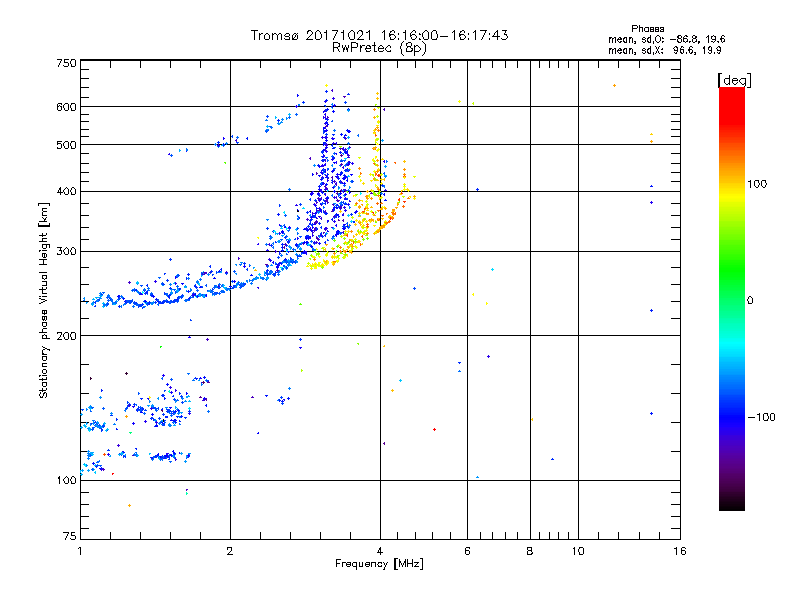
Task: Click the Stationary phase Virtual Height y-axis label
Action: (44, 300)
